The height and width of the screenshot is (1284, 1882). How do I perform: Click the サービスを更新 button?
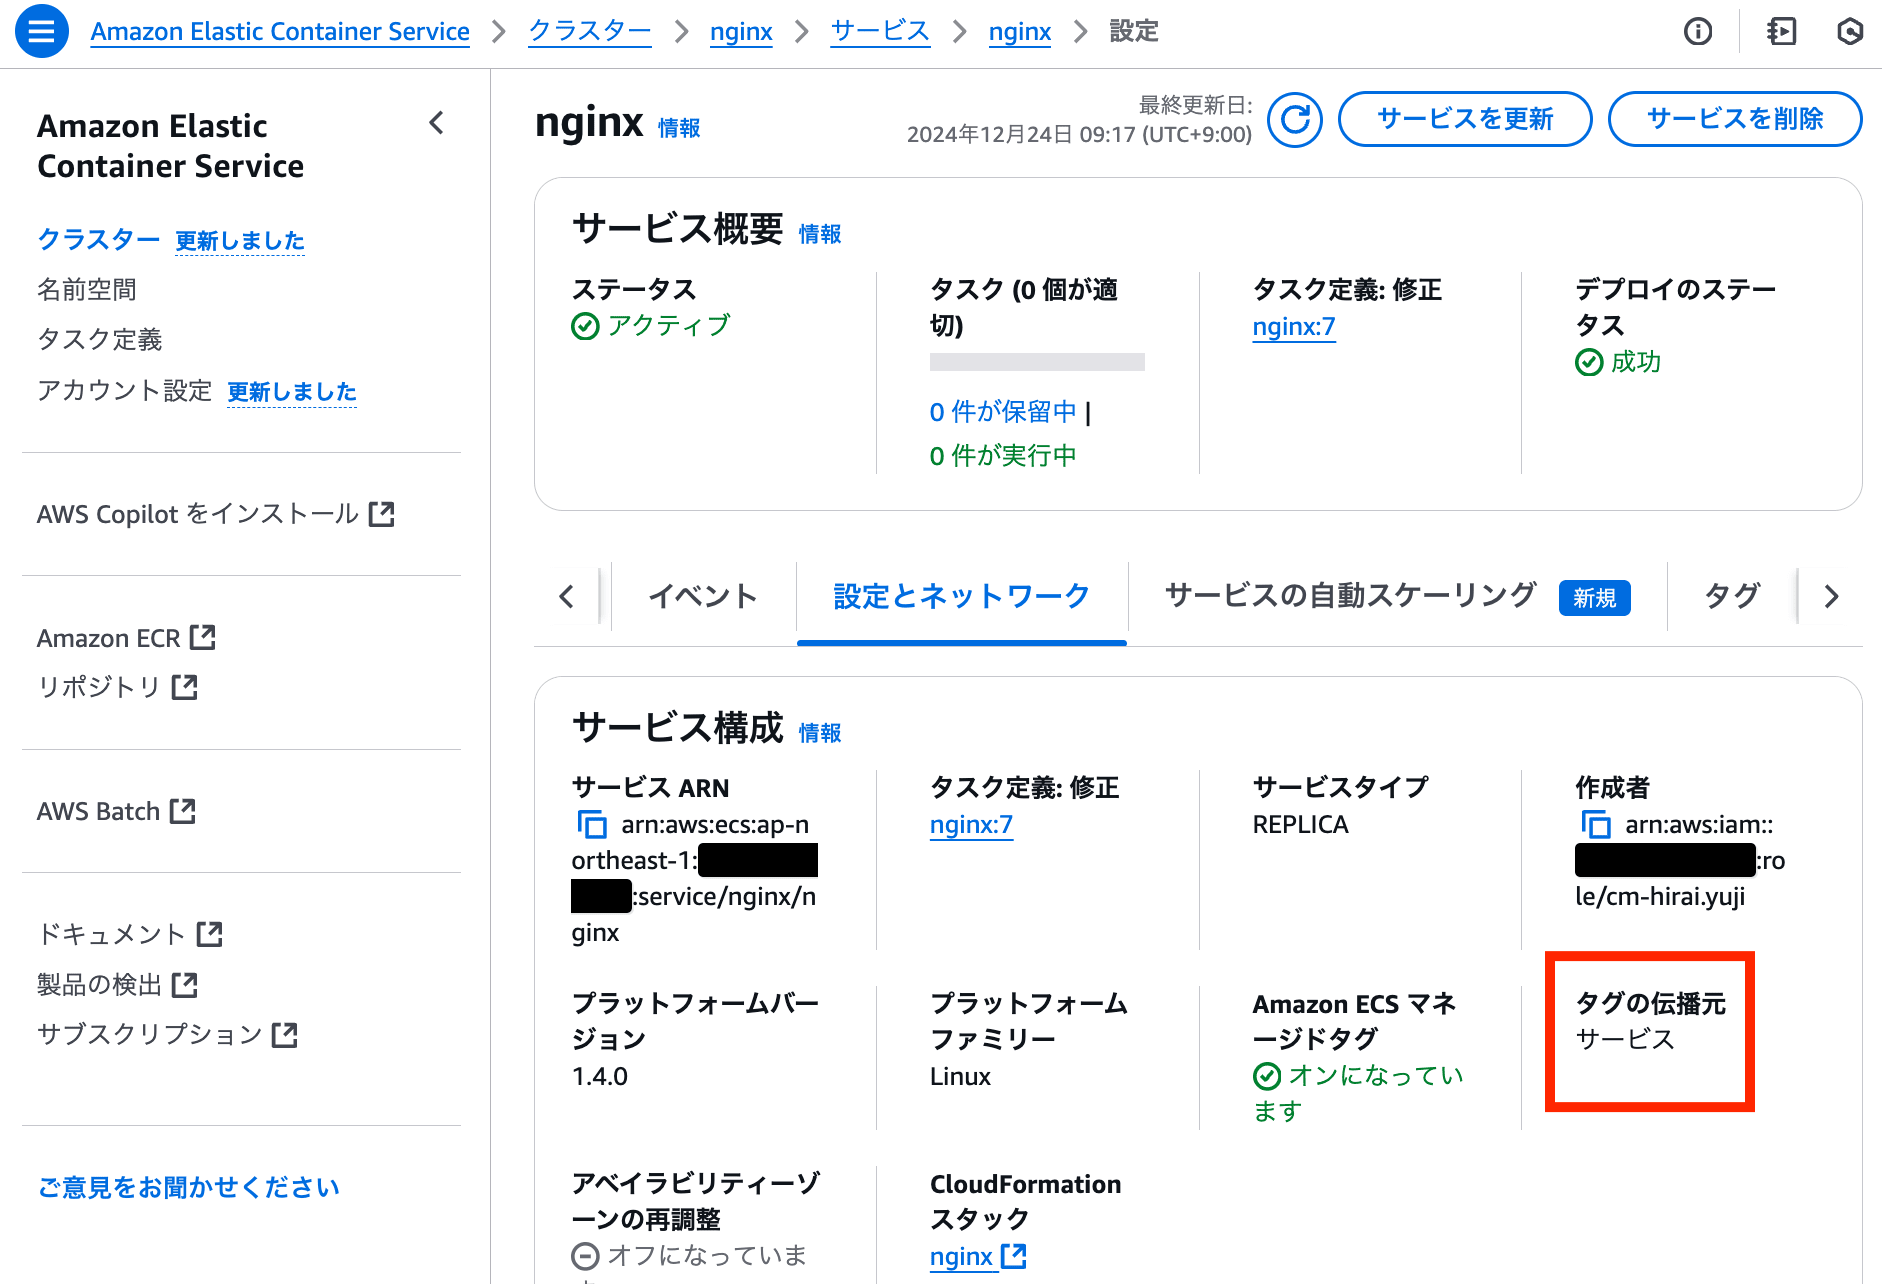[x=1465, y=119]
